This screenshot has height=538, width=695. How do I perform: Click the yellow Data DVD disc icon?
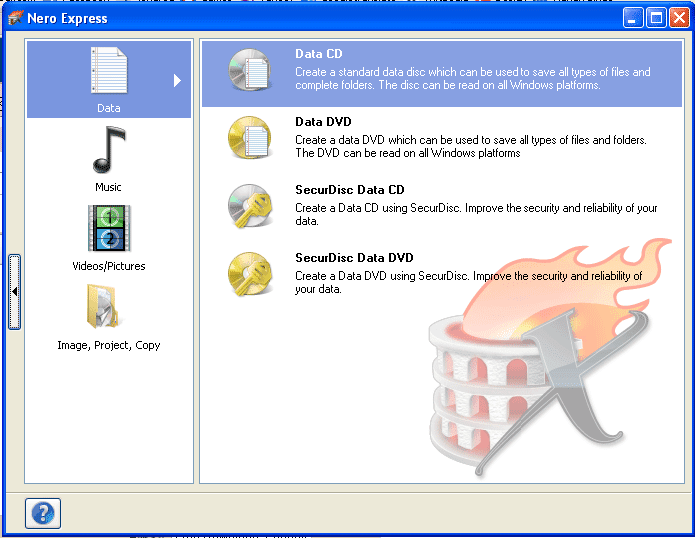click(250, 137)
